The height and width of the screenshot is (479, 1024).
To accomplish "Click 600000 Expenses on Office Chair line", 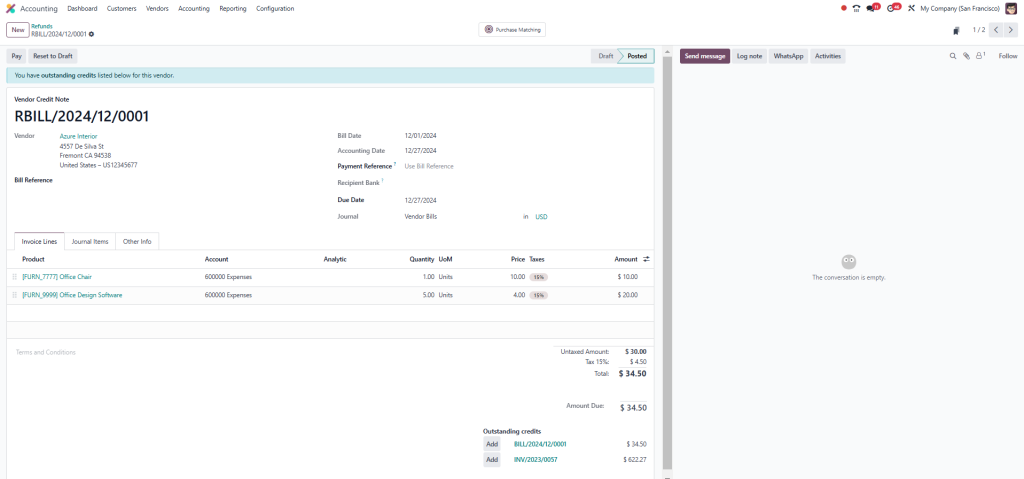I will click(228, 277).
